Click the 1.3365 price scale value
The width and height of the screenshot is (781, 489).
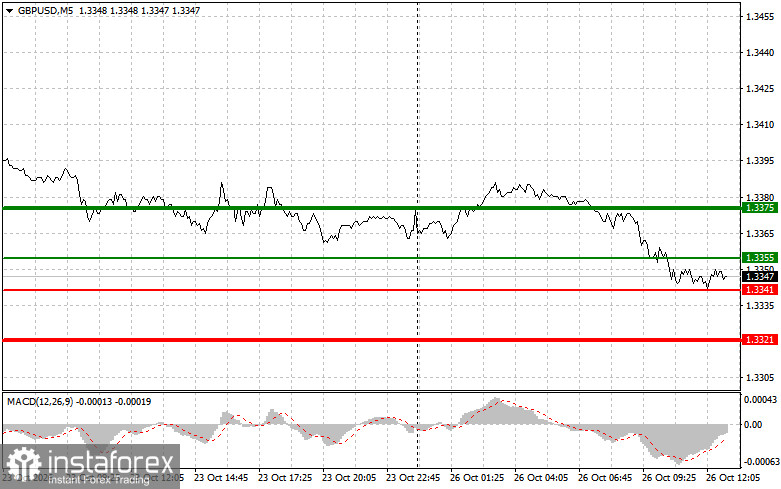tap(760, 233)
